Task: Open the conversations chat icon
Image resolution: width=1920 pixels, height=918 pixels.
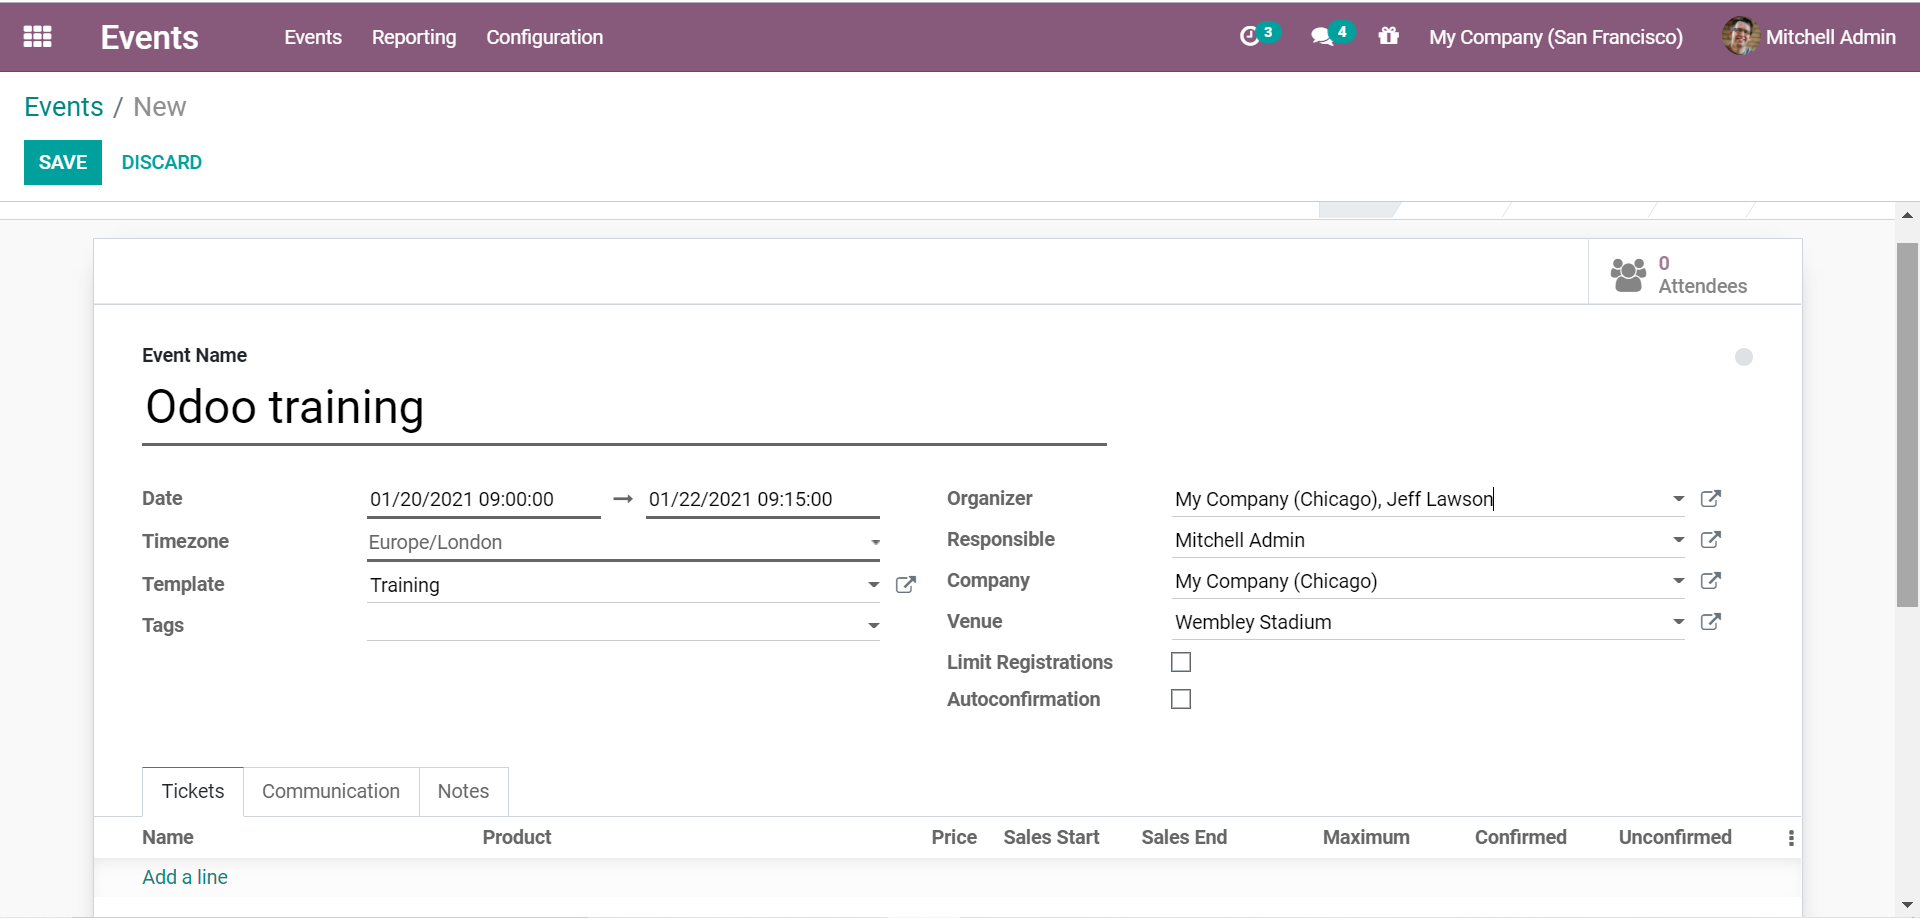Action: [1322, 37]
